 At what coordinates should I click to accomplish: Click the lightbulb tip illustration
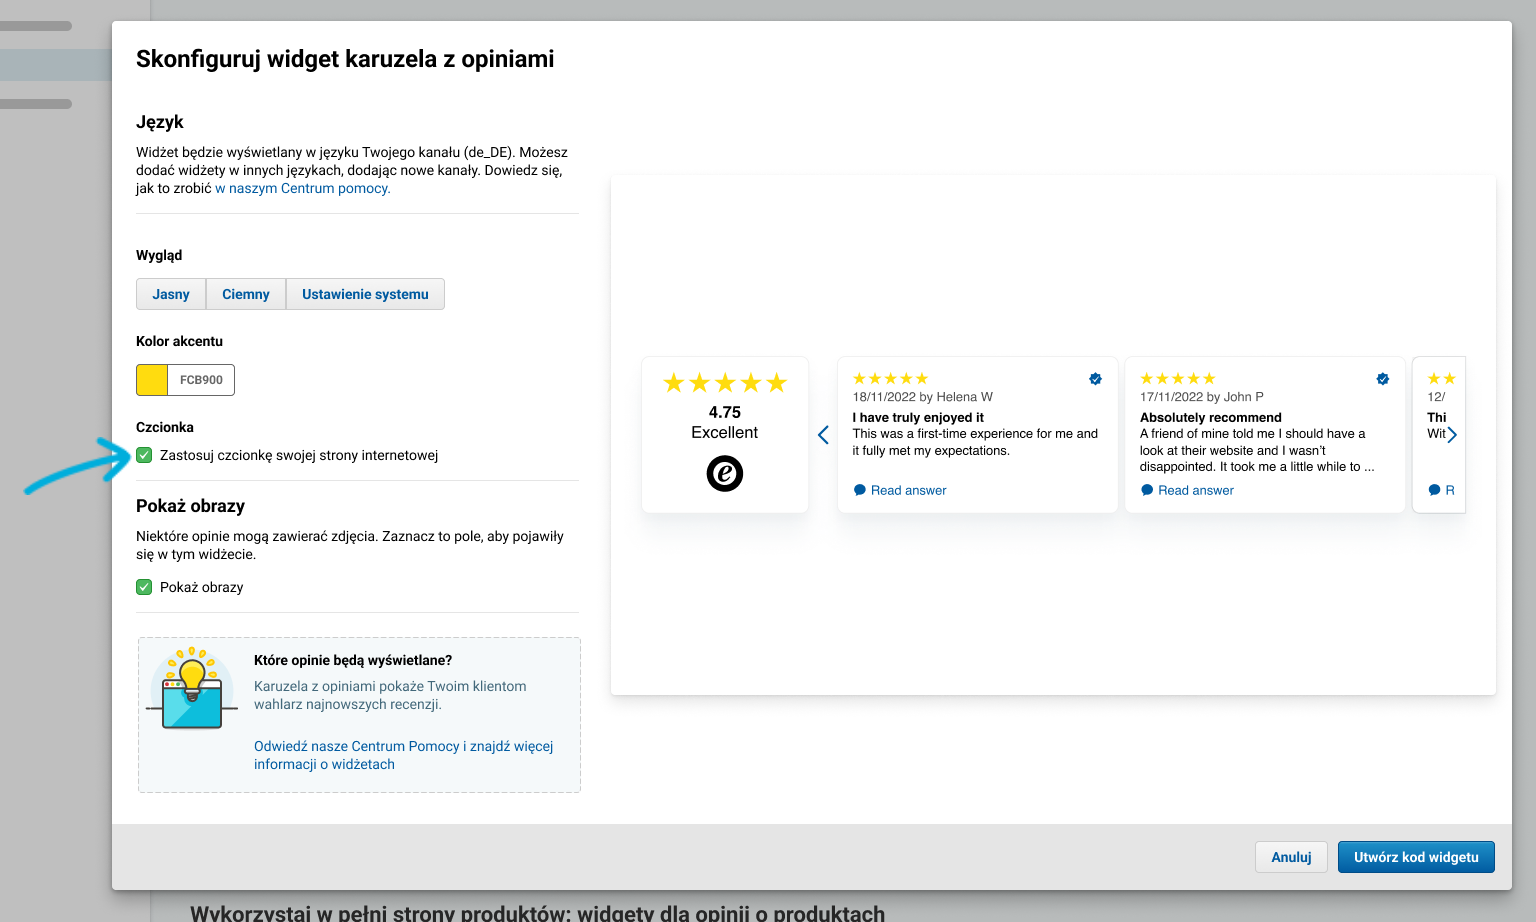[192, 688]
